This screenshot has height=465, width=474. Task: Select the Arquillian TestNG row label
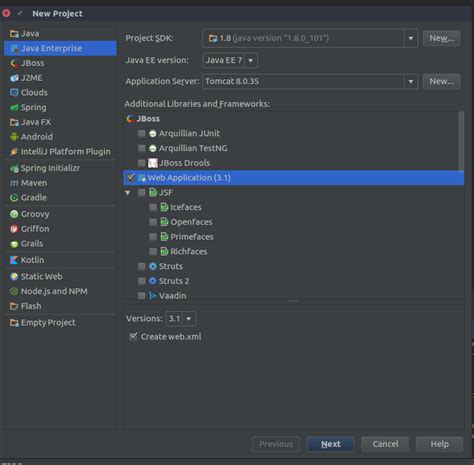tap(193, 148)
